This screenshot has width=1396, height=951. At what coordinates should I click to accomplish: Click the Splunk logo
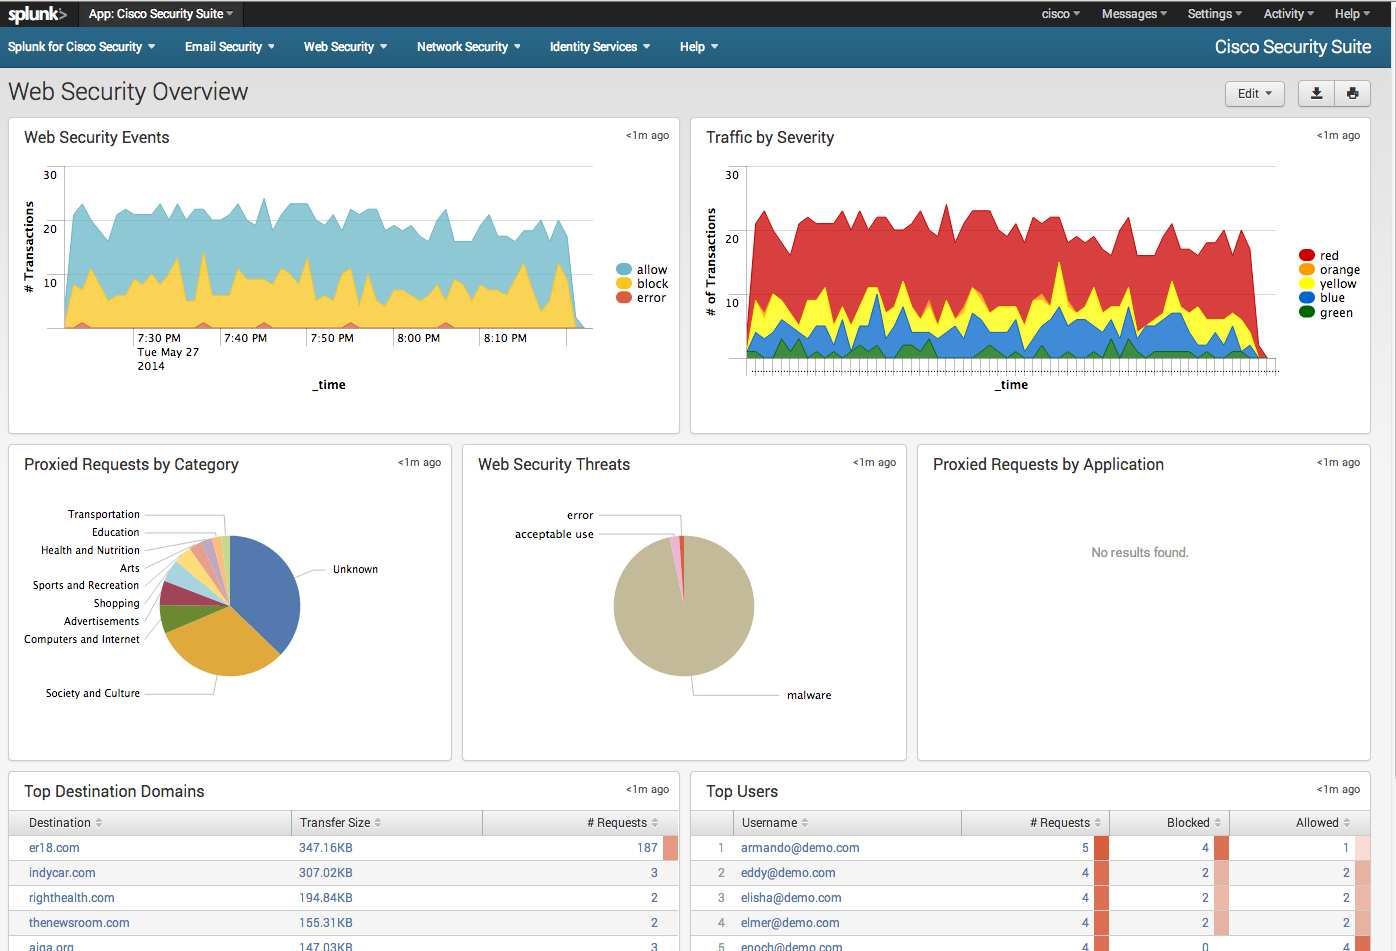[x=37, y=14]
